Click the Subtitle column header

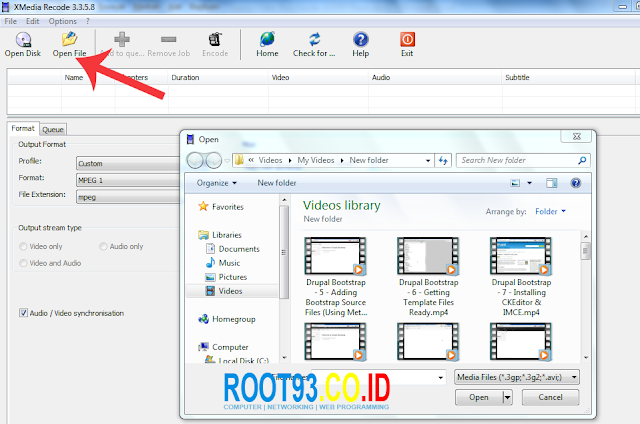point(569,77)
